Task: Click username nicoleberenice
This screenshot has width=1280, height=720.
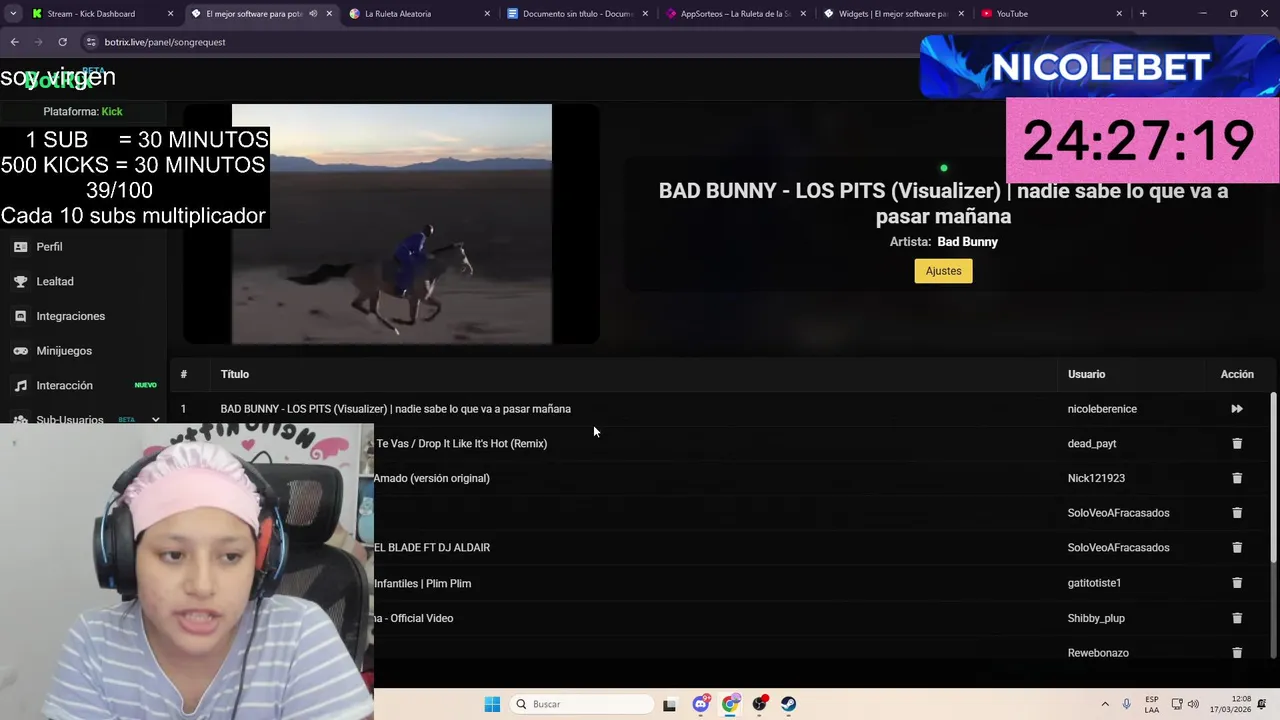Action: coord(1102,409)
